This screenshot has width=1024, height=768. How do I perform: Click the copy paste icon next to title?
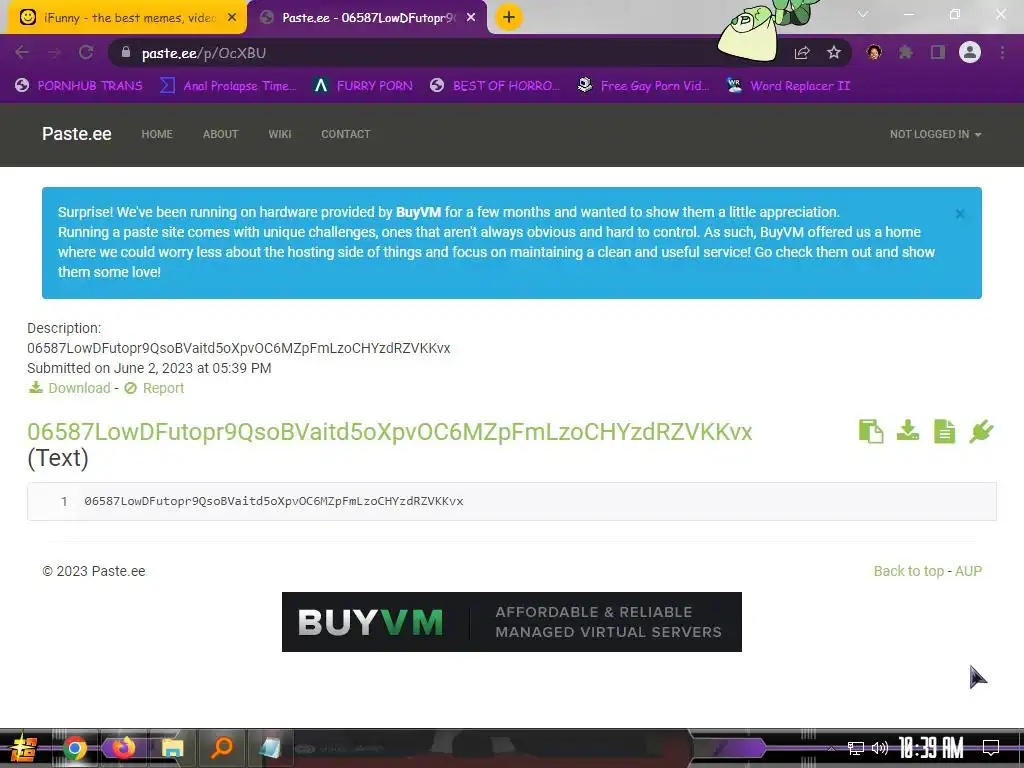coord(871,432)
